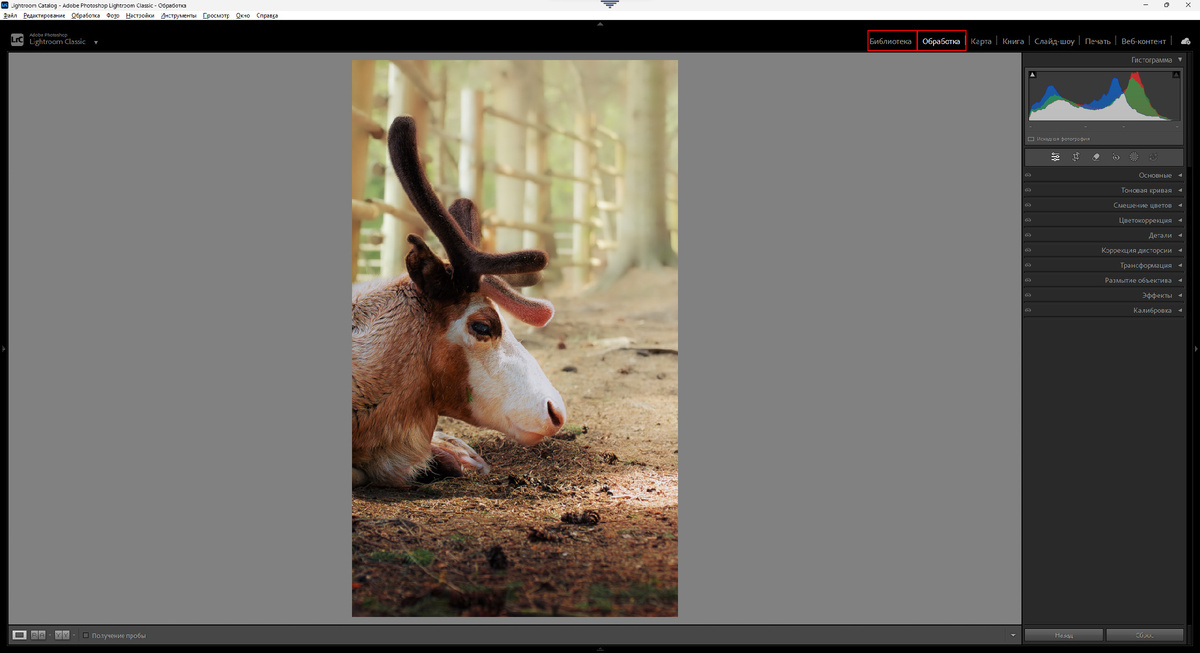Viewport: 1200px width, 653px height.
Task: Open the Фото menu
Action: coord(113,16)
